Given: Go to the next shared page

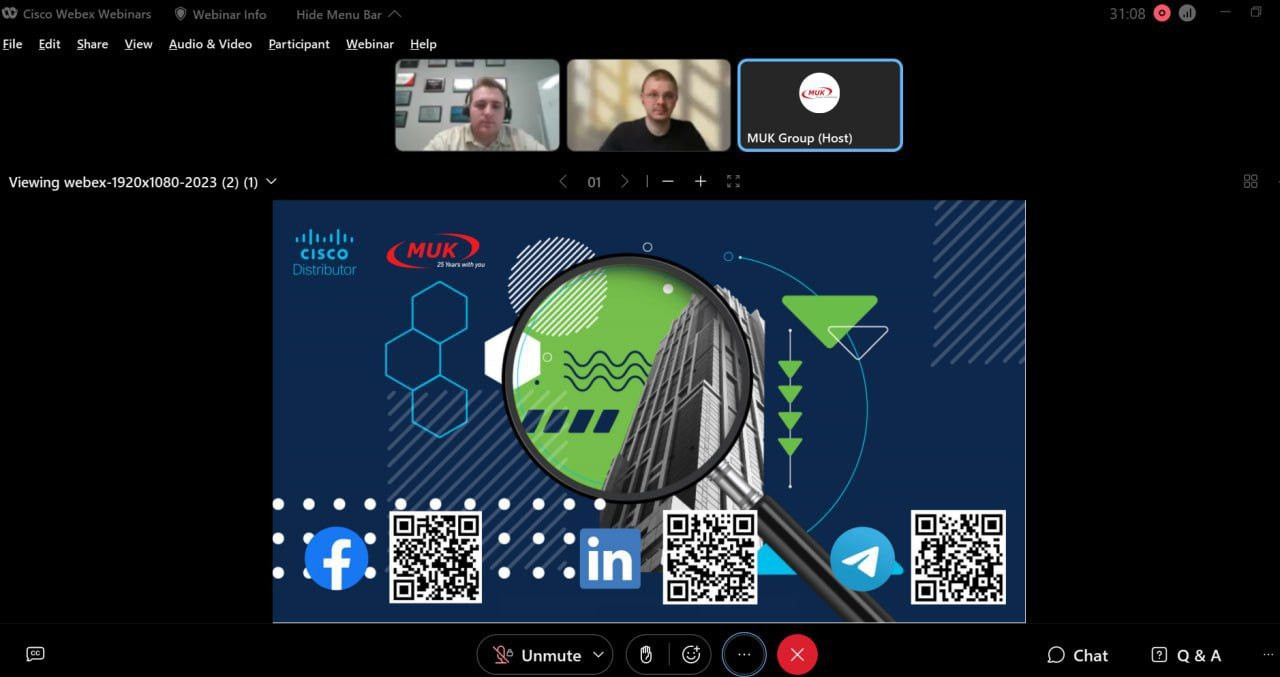Looking at the screenshot, I should [x=625, y=181].
